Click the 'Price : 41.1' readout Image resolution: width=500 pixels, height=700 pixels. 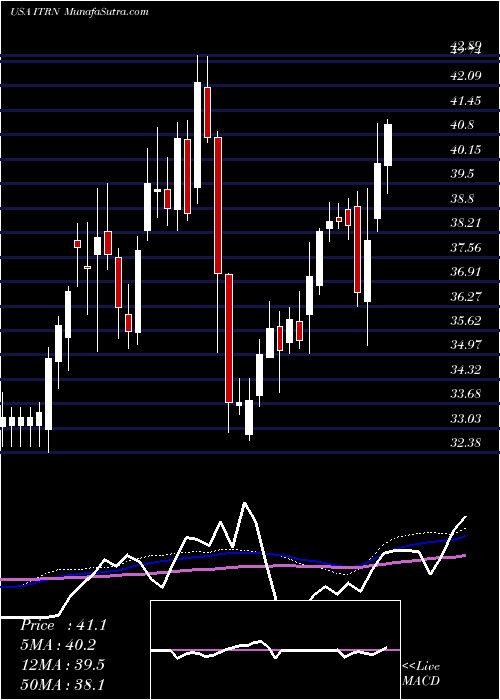click(63, 625)
